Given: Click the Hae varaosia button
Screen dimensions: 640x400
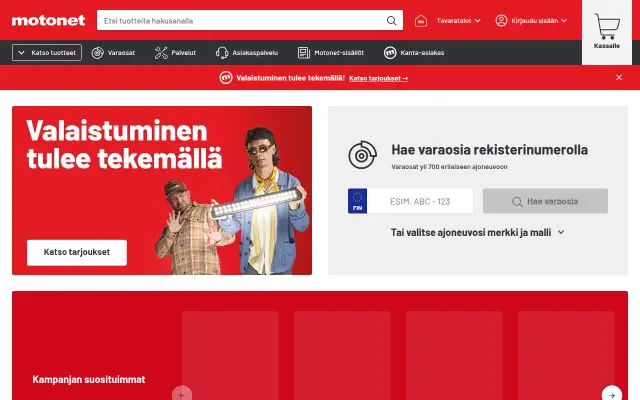Looking at the screenshot, I should tap(545, 201).
